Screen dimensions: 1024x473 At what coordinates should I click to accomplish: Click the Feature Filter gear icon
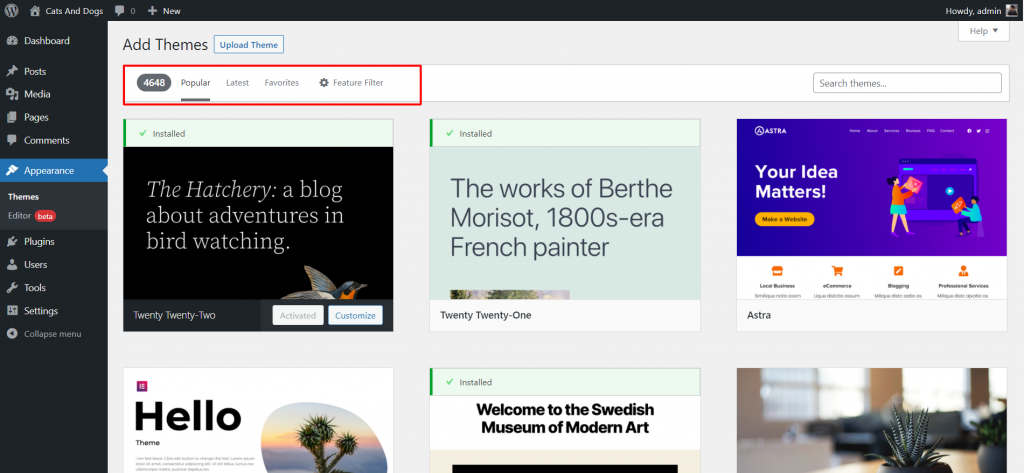pos(324,83)
